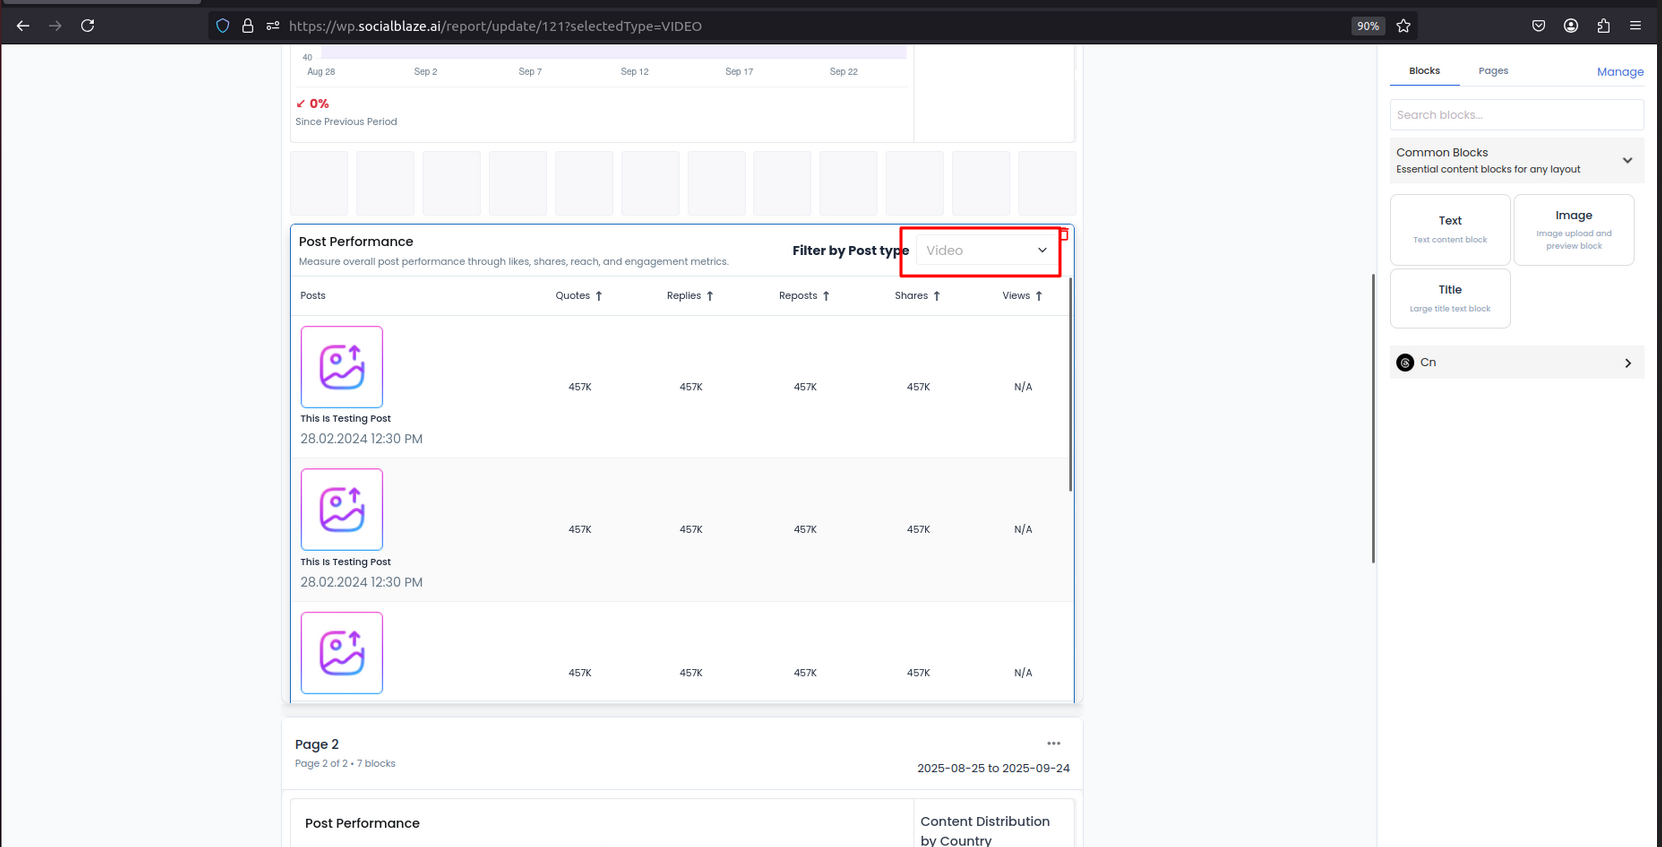Reload the page with refresh icon
Screen dimensions: 1662x847
pyautogui.click(x=88, y=26)
